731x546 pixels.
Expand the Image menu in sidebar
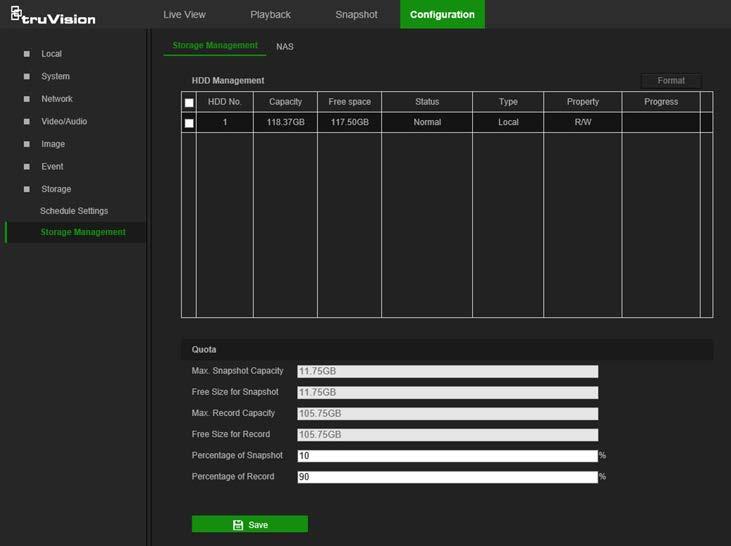53,144
